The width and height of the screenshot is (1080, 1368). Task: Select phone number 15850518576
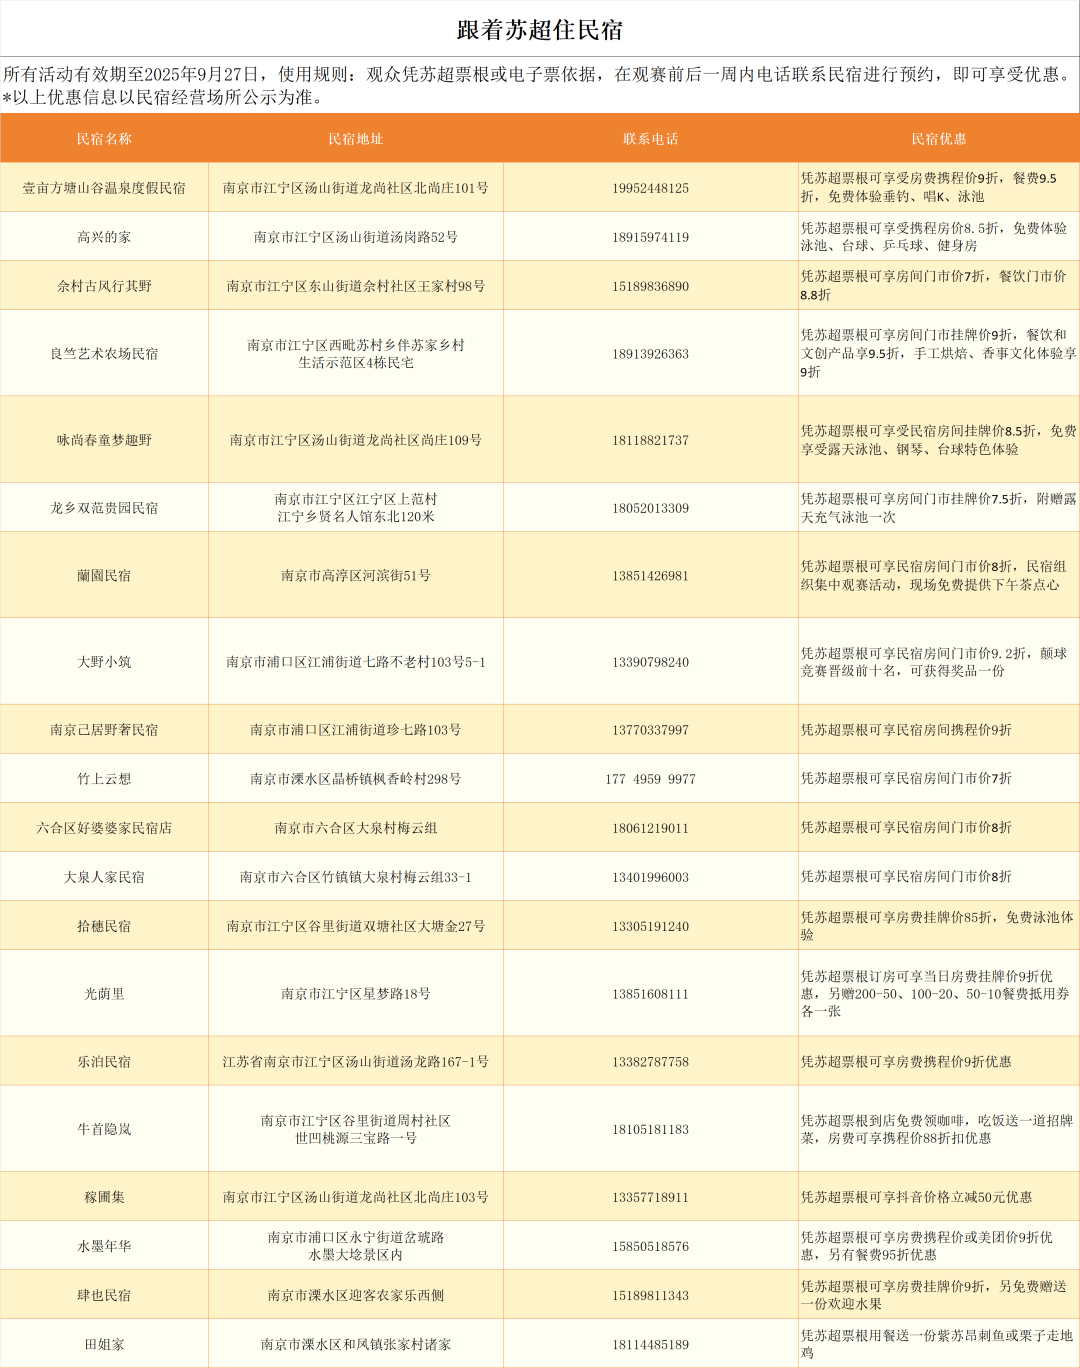click(x=650, y=1246)
